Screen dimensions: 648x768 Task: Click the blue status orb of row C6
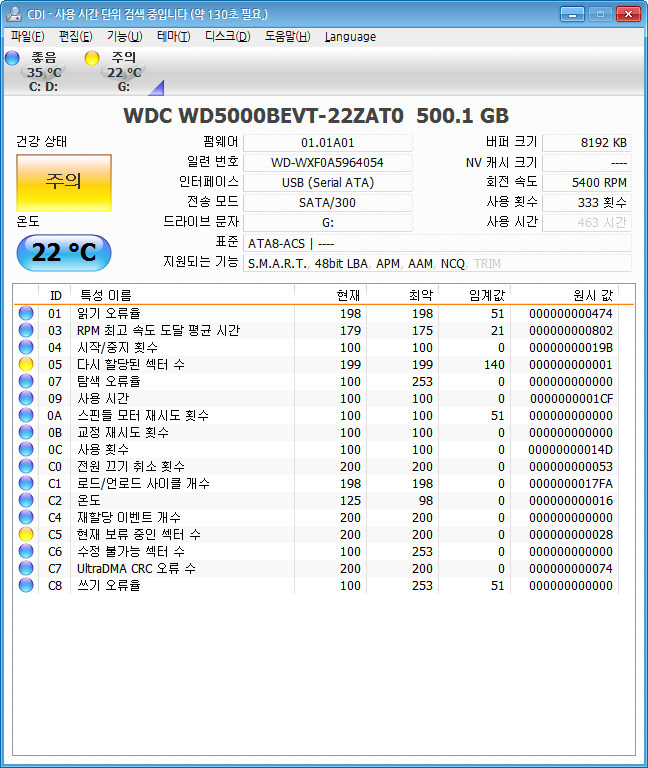point(26,552)
